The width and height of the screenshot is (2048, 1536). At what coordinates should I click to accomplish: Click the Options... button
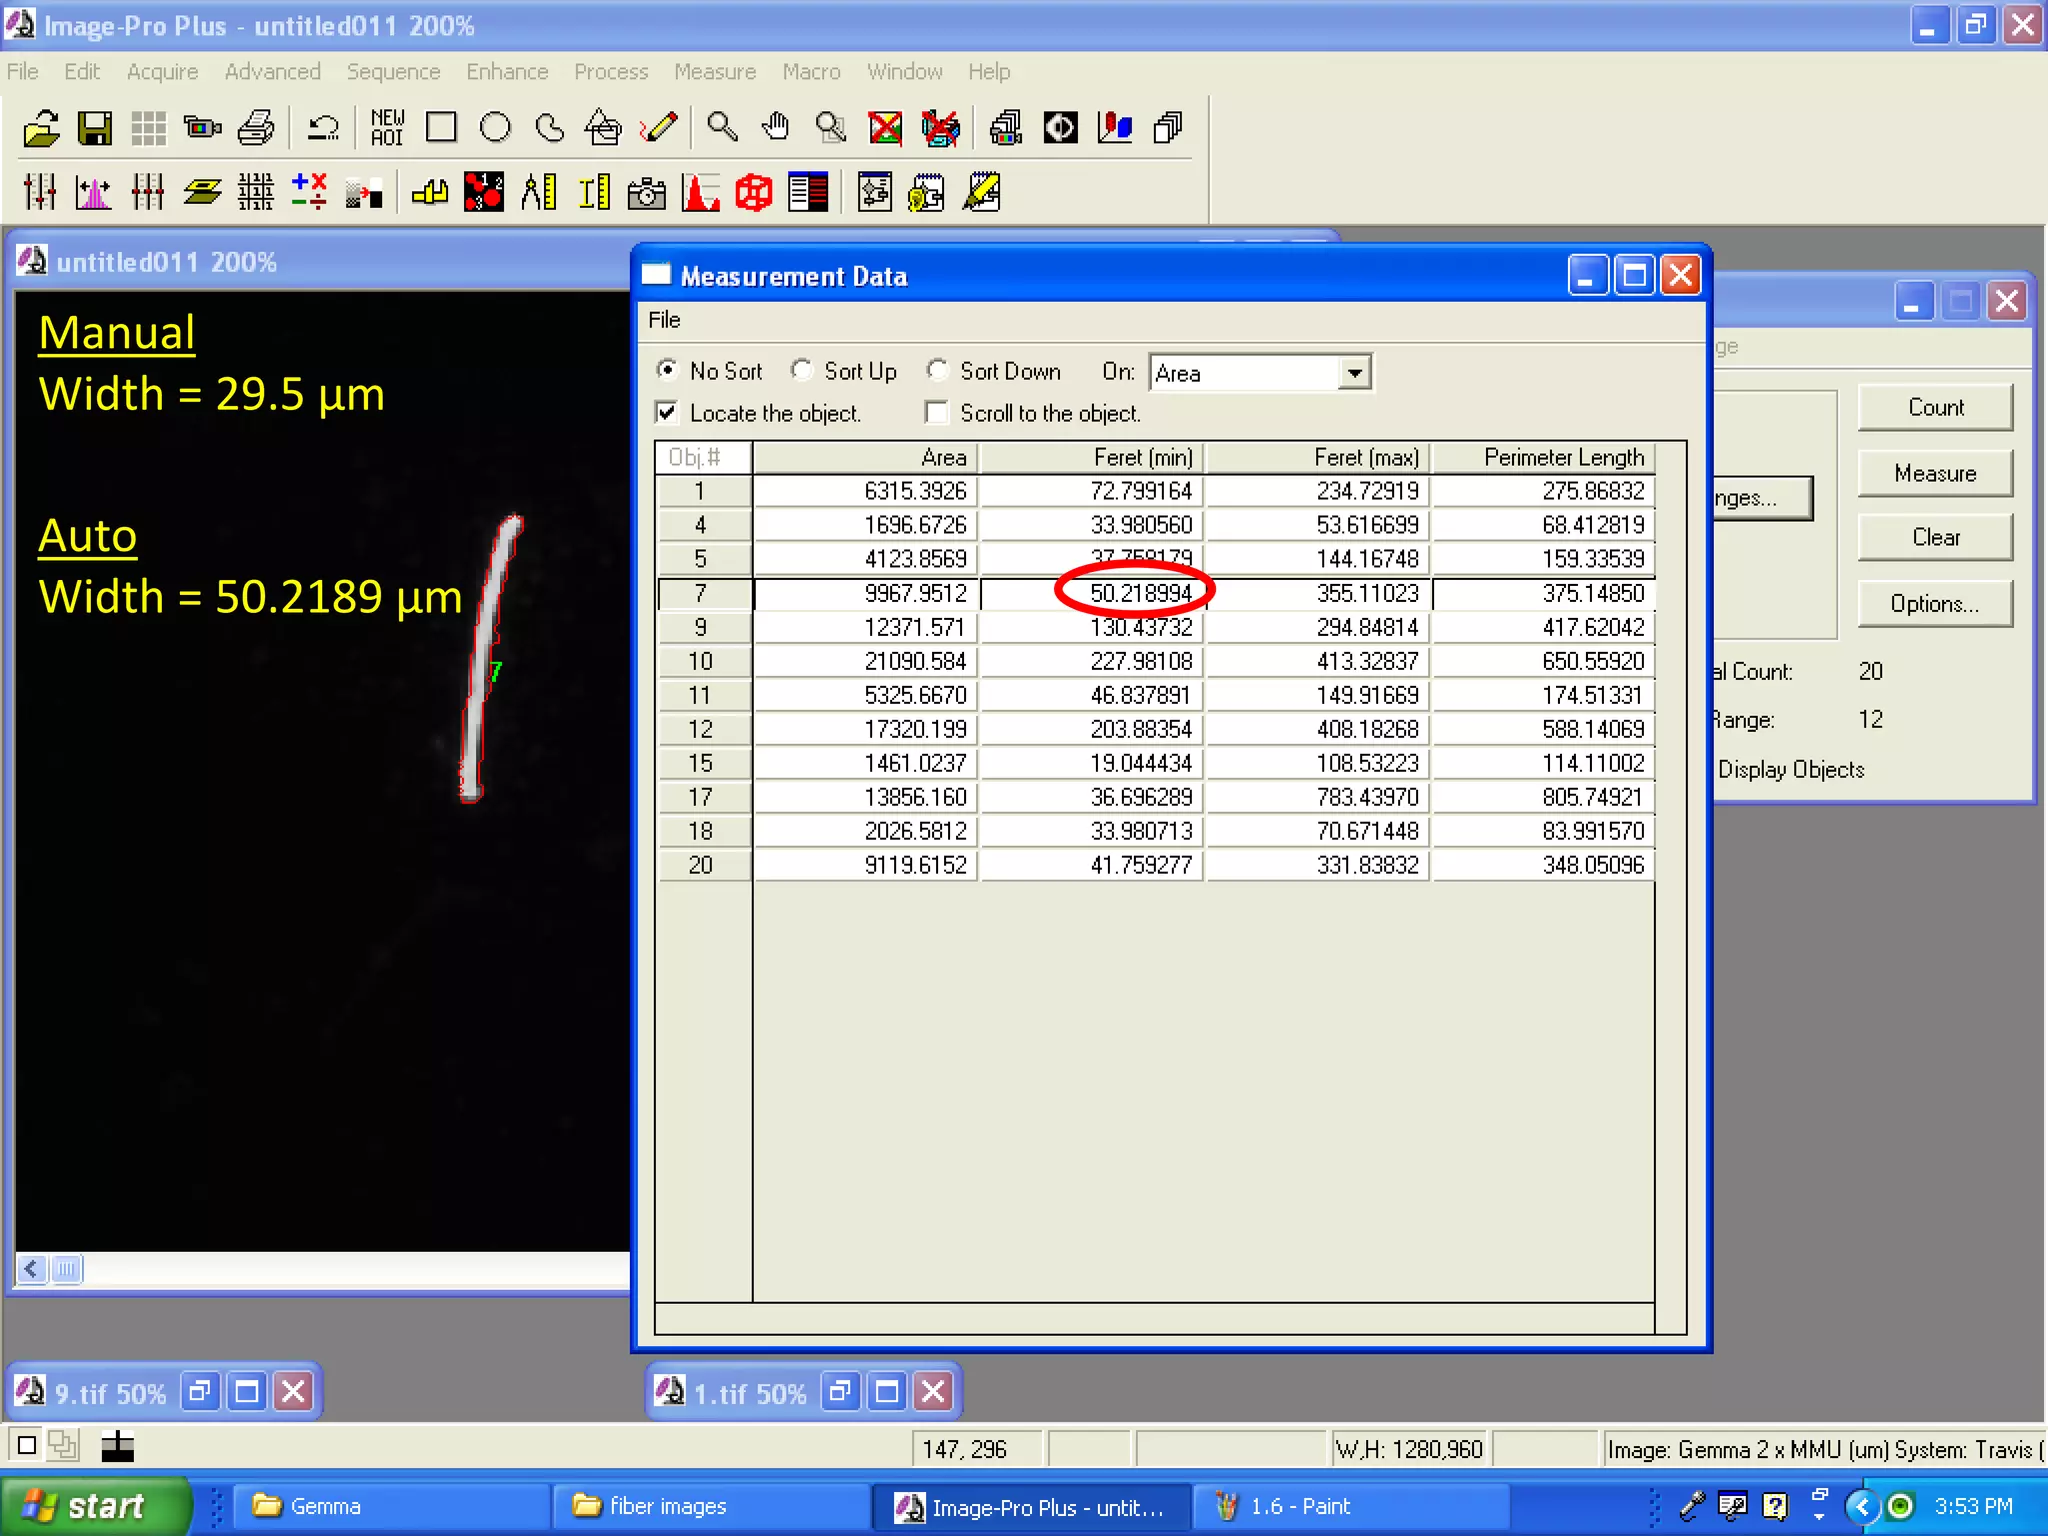tap(1935, 604)
